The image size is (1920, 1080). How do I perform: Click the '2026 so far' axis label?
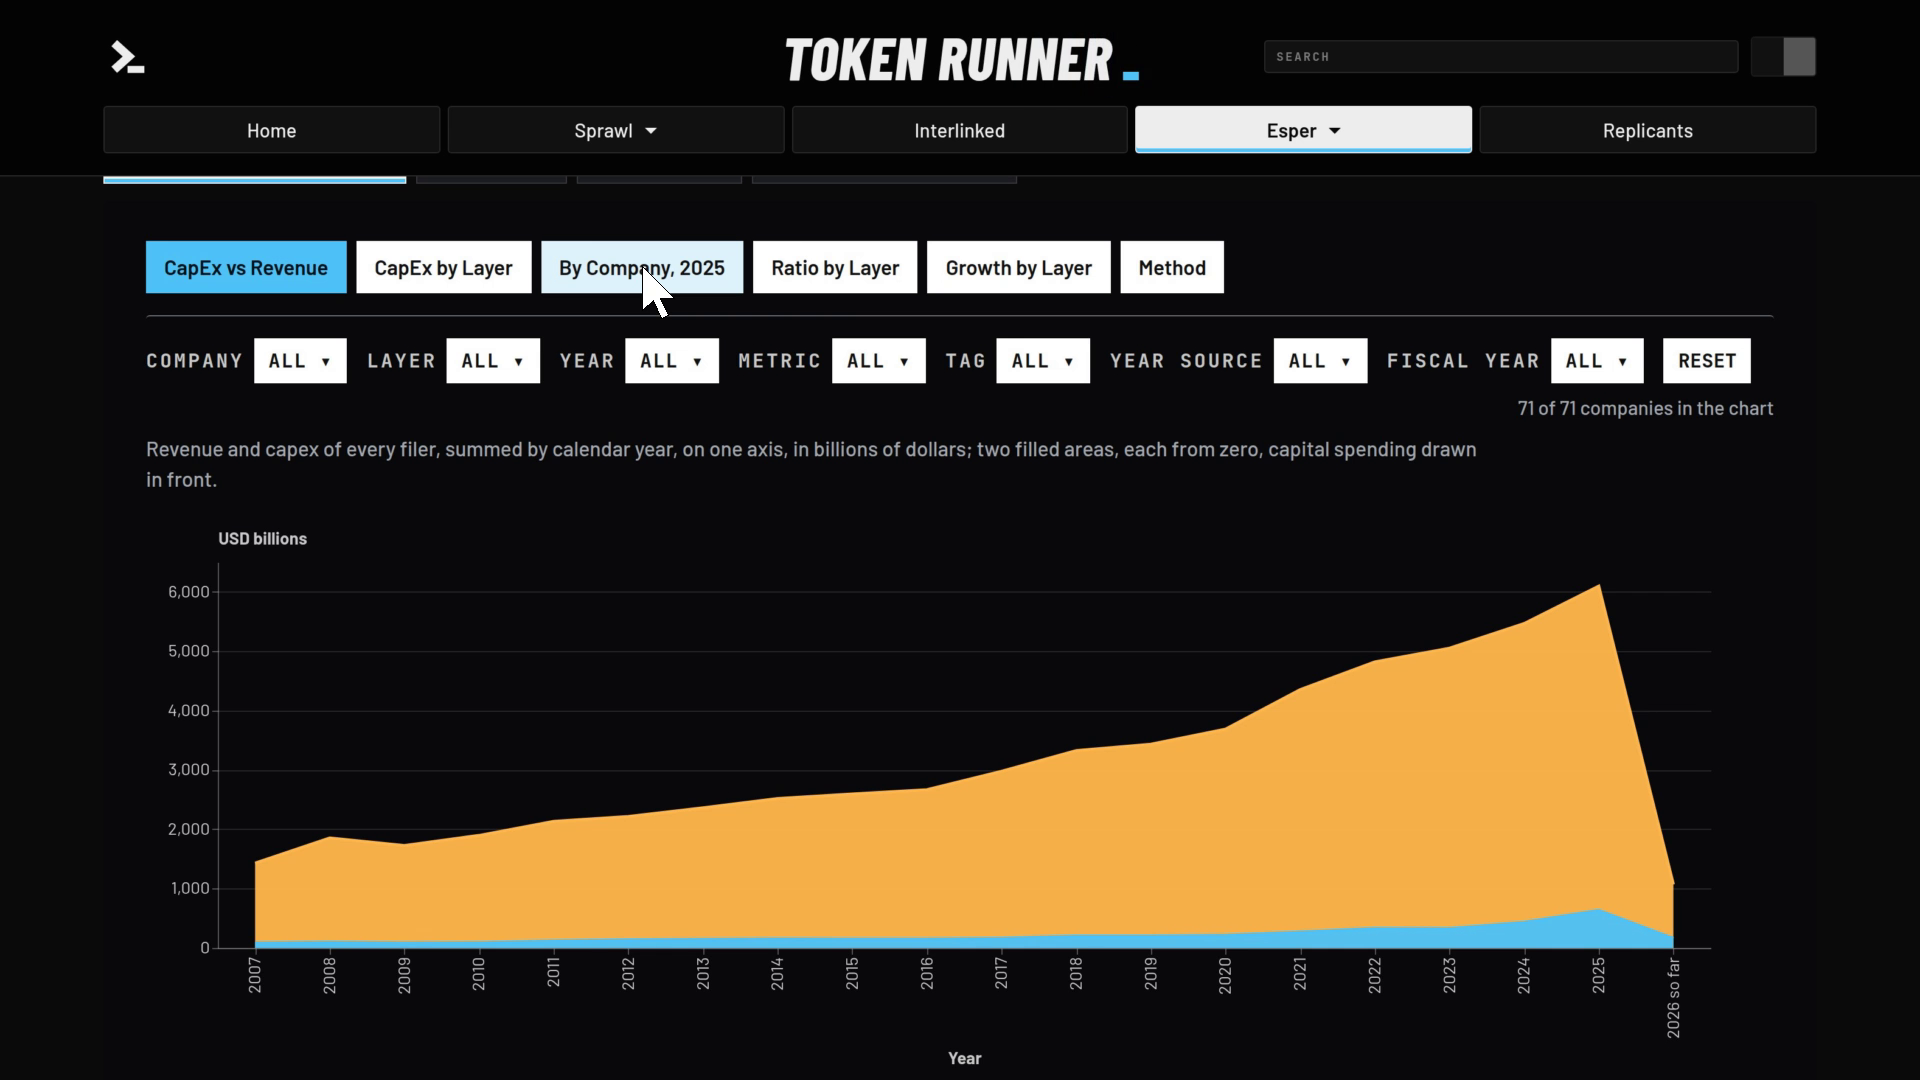point(1673,997)
